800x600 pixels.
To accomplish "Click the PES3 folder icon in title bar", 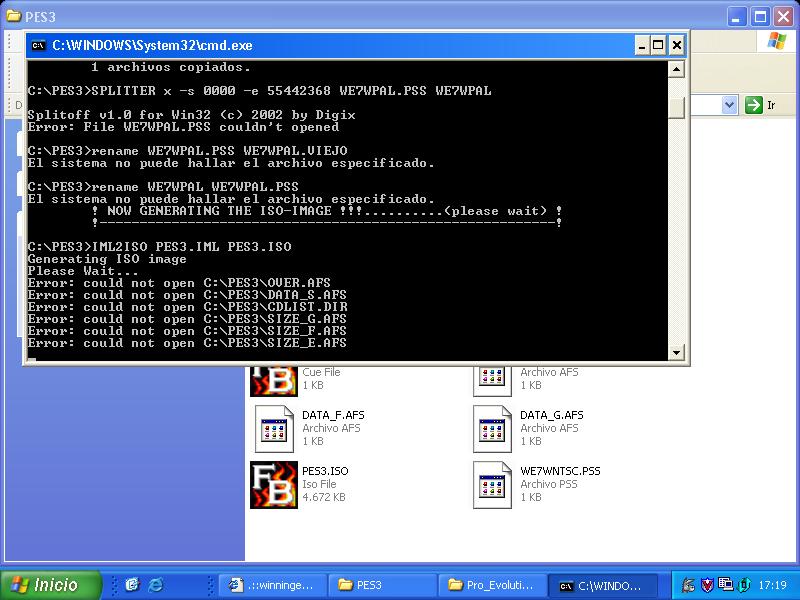I will point(14,16).
